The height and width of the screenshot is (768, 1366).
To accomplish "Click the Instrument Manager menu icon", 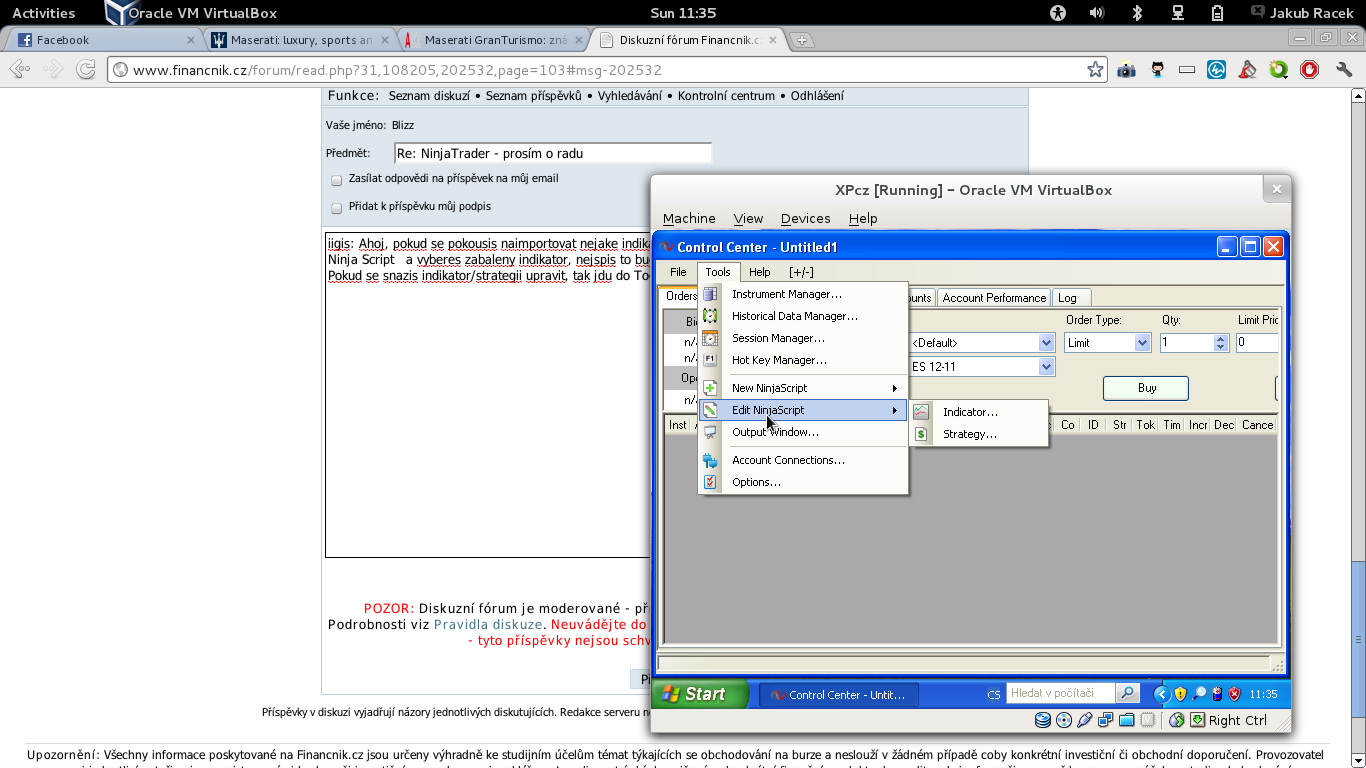I will click(710, 294).
